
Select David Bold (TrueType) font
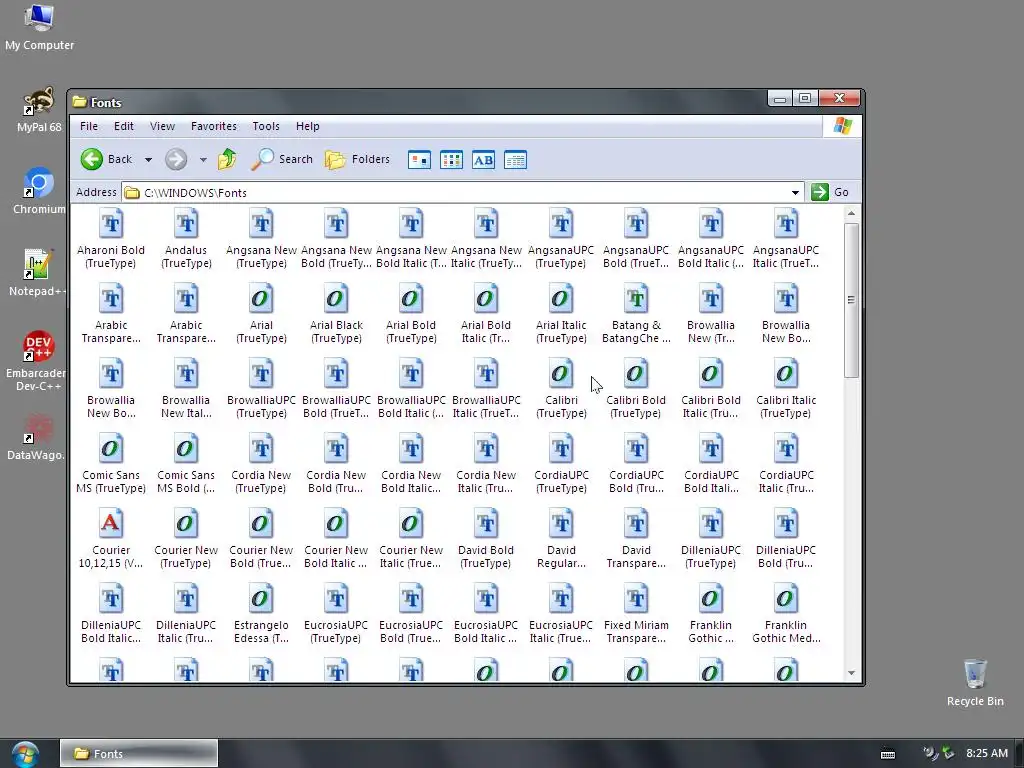tap(486, 524)
